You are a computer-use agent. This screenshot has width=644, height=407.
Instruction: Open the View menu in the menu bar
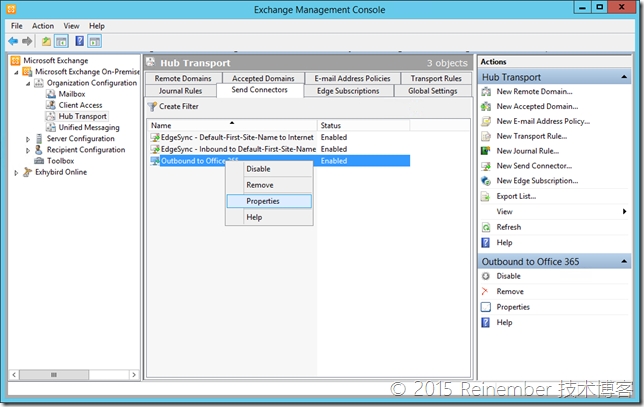coord(71,26)
